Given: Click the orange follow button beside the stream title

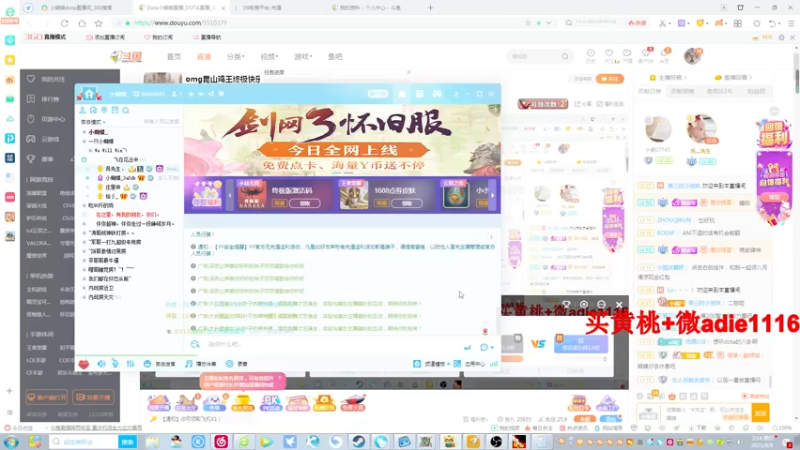Looking at the screenshot, I should tap(610, 79).
